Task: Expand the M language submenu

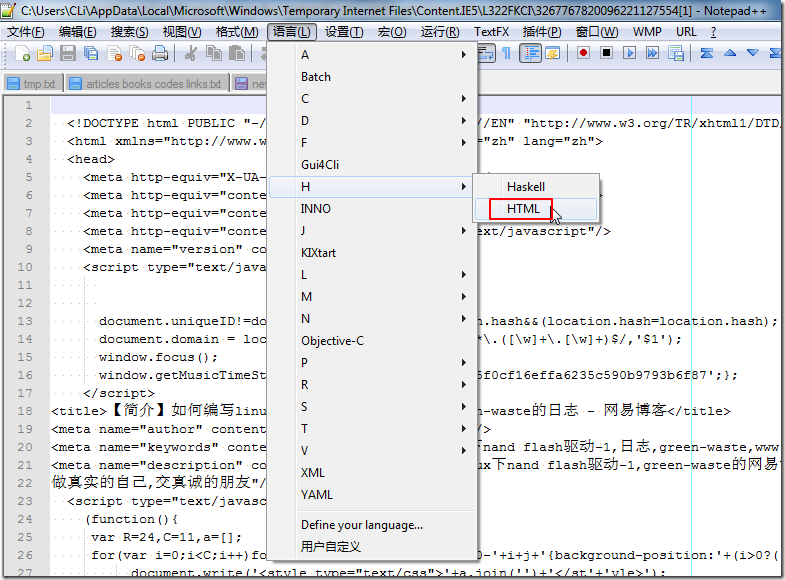Action: [x=371, y=297]
